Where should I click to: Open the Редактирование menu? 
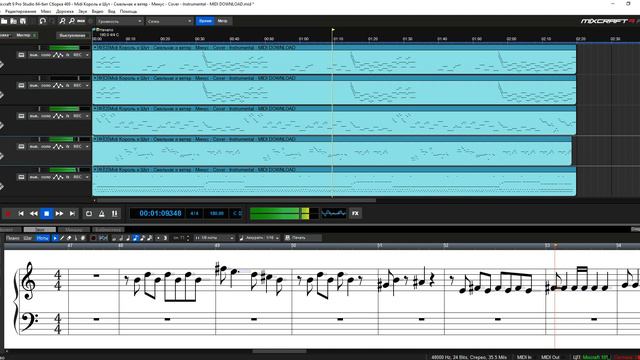[x=20, y=11]
